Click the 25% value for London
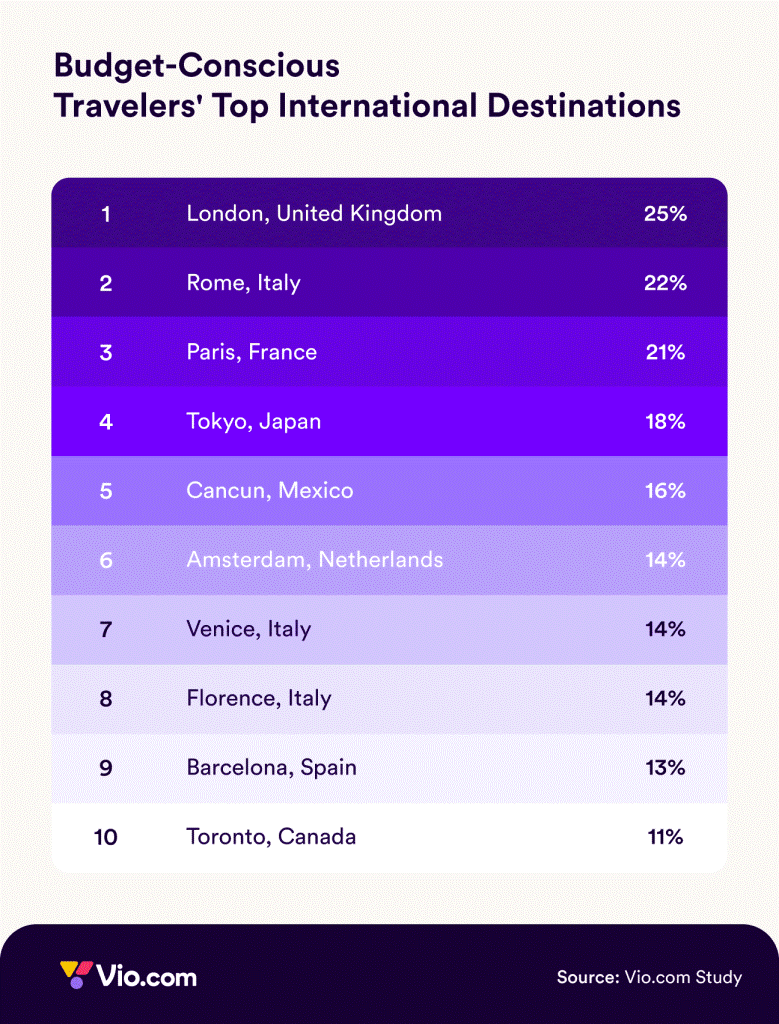Screen dimensions: 779x1024 pyautogui.click(x=665, y=214)
